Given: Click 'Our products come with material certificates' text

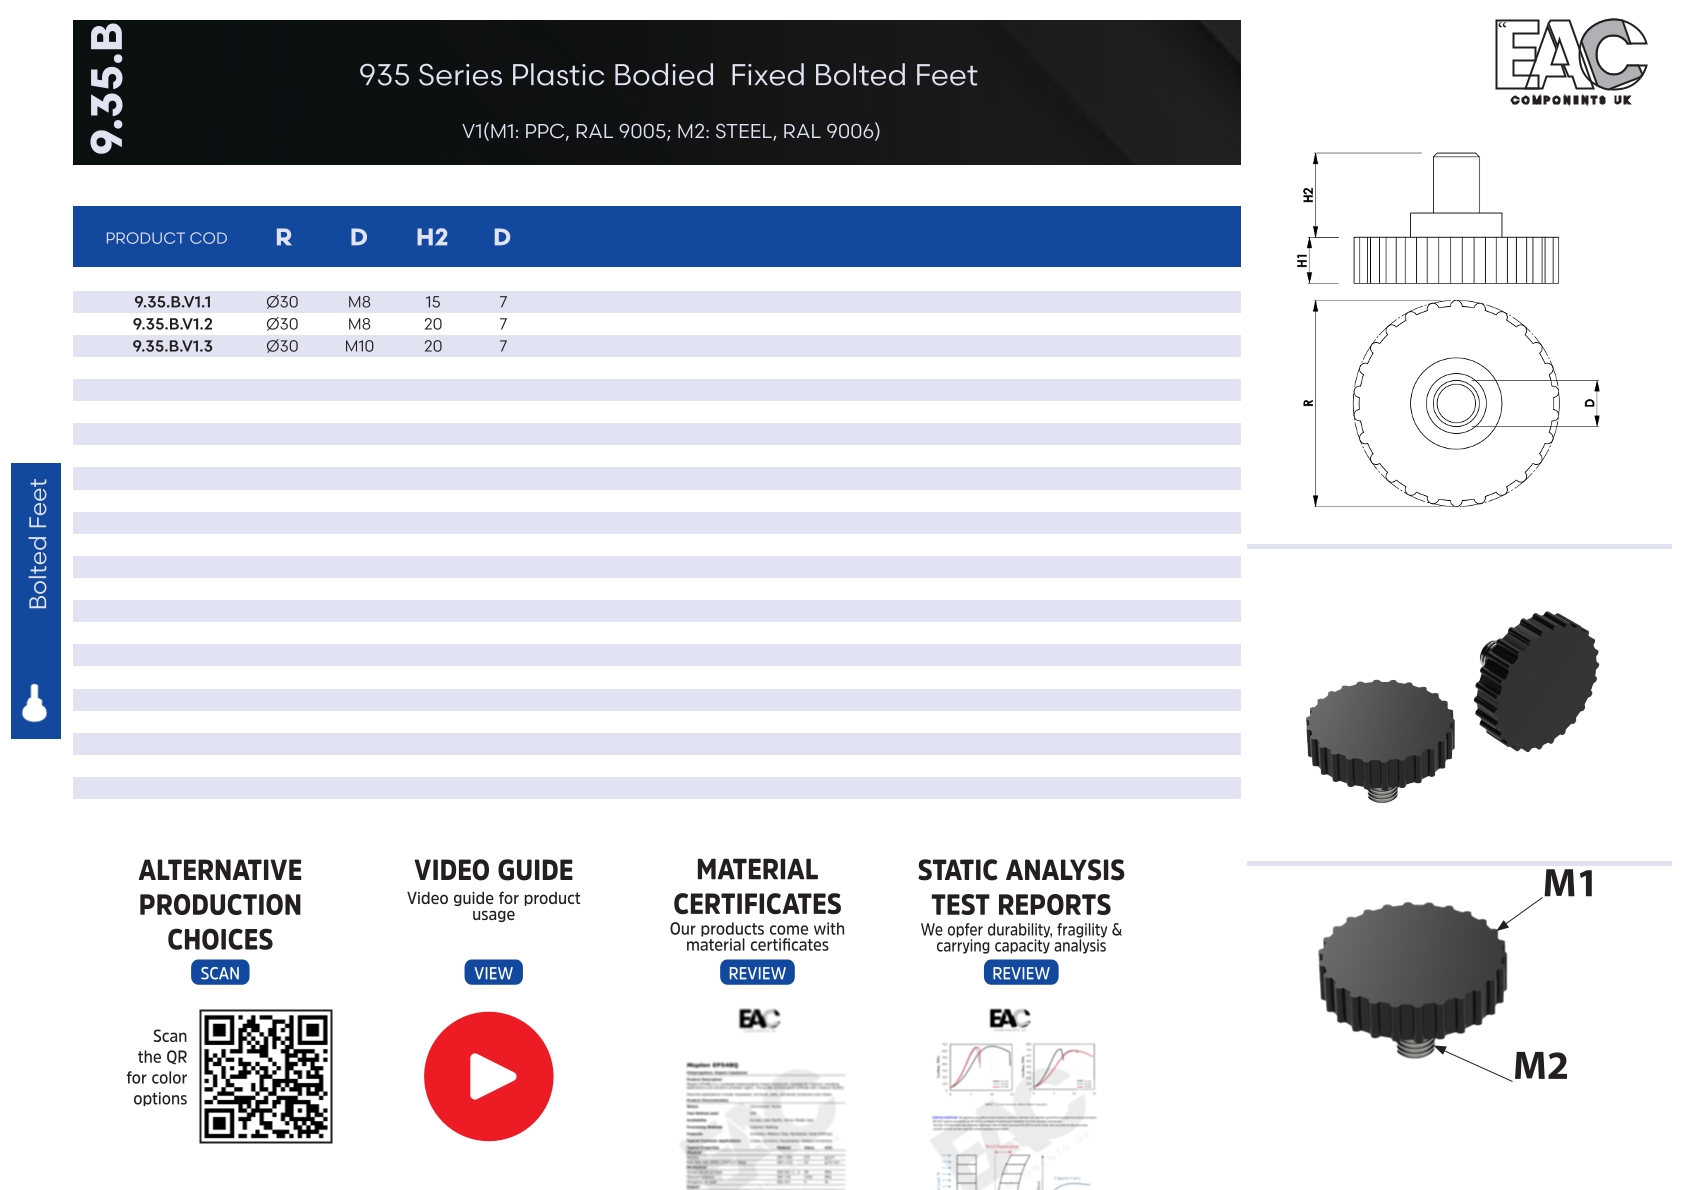Looking at the screenshot, I should point(757,937).
